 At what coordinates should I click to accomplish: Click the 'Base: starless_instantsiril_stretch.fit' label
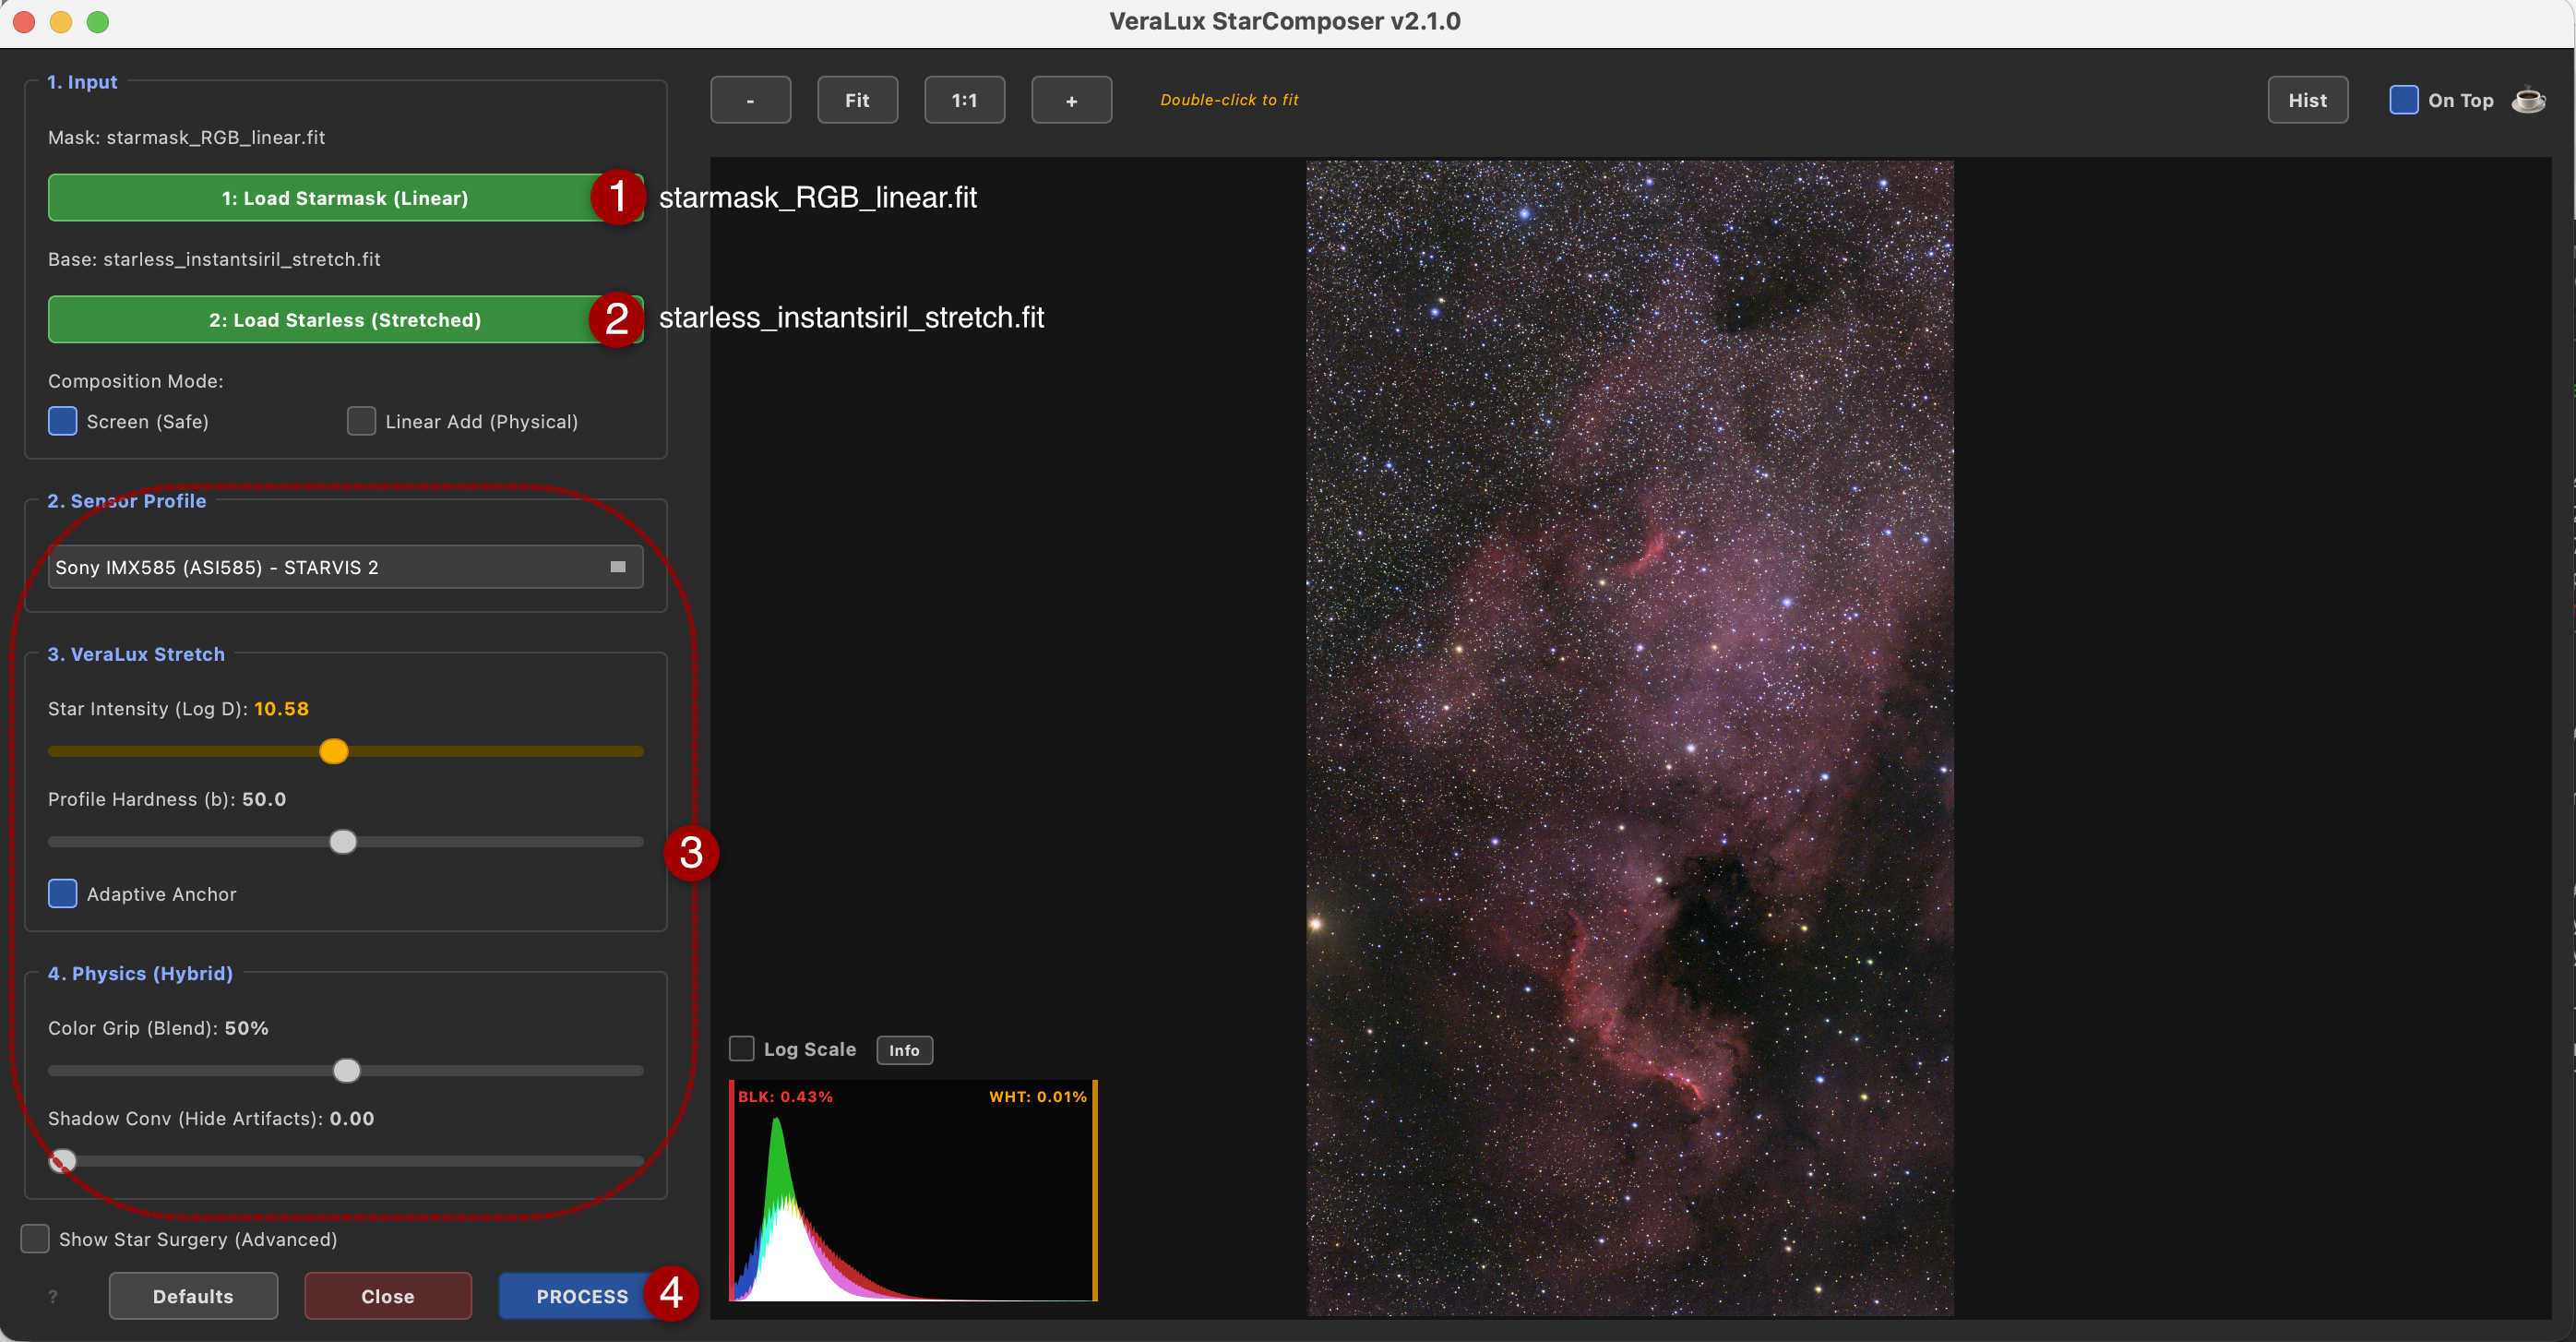coord(214,259)
